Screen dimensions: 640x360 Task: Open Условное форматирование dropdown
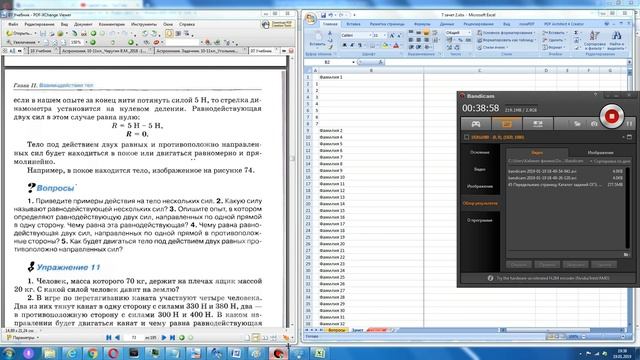pyautogui.click(x=506, y=33)
